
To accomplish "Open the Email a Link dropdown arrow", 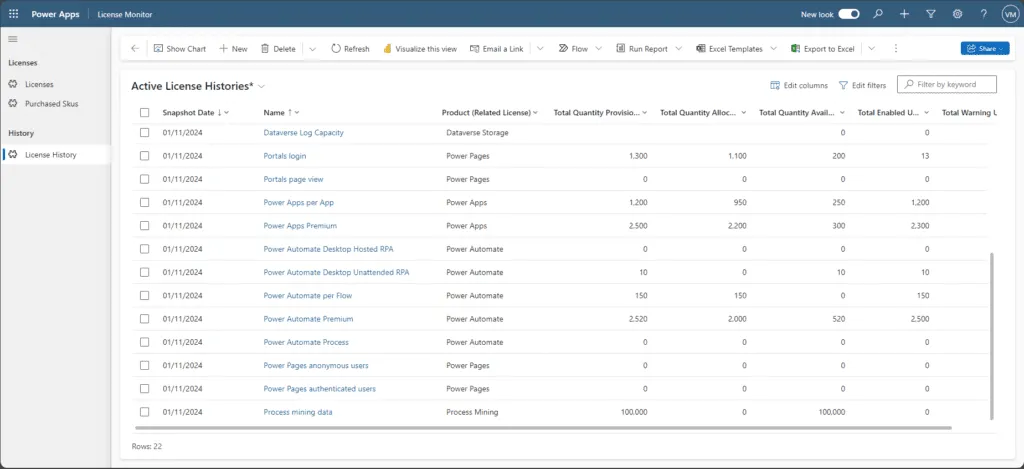I will coord(540,48).
